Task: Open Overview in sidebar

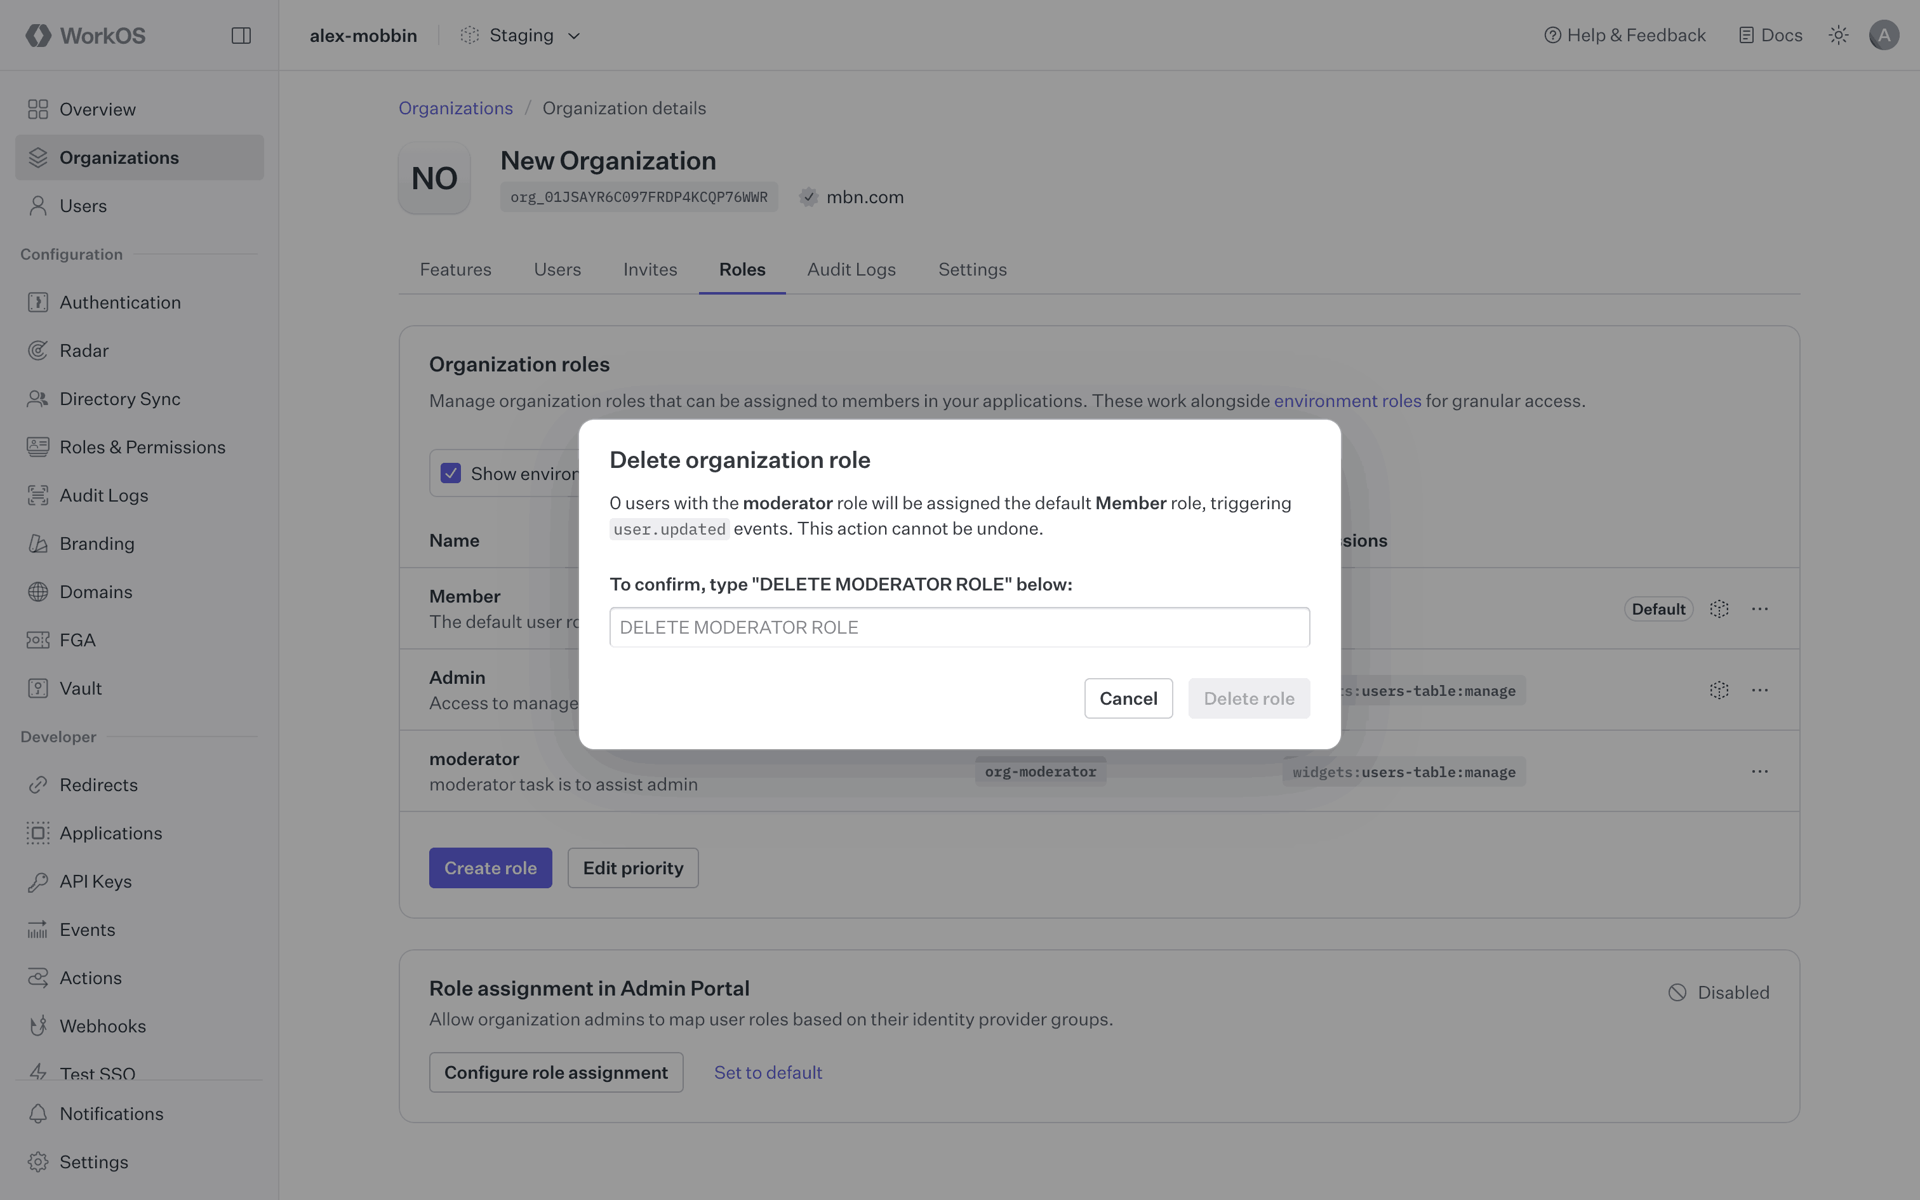Action: tap(139, 109)
